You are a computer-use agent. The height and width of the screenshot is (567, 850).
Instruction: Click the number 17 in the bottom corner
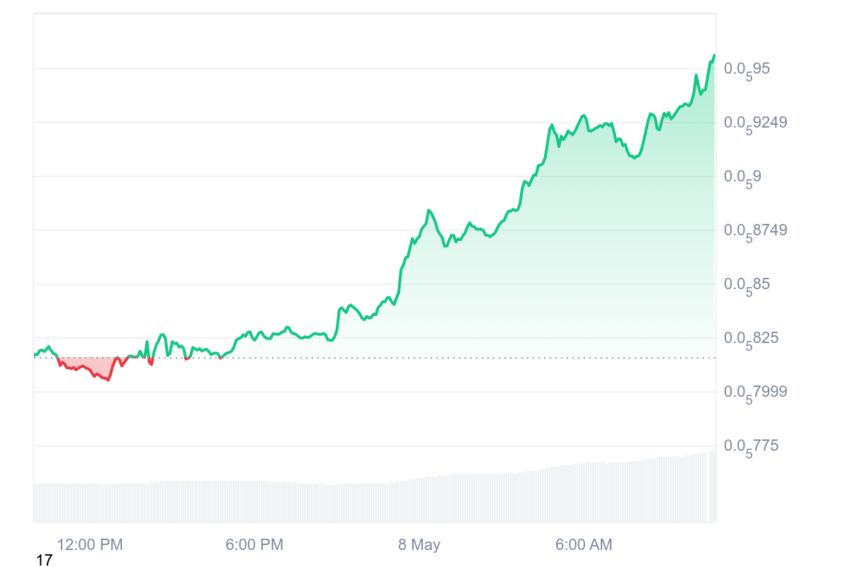44,560
